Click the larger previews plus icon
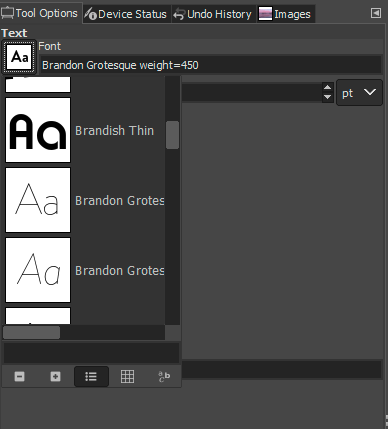388x429 pixels. 55,377
